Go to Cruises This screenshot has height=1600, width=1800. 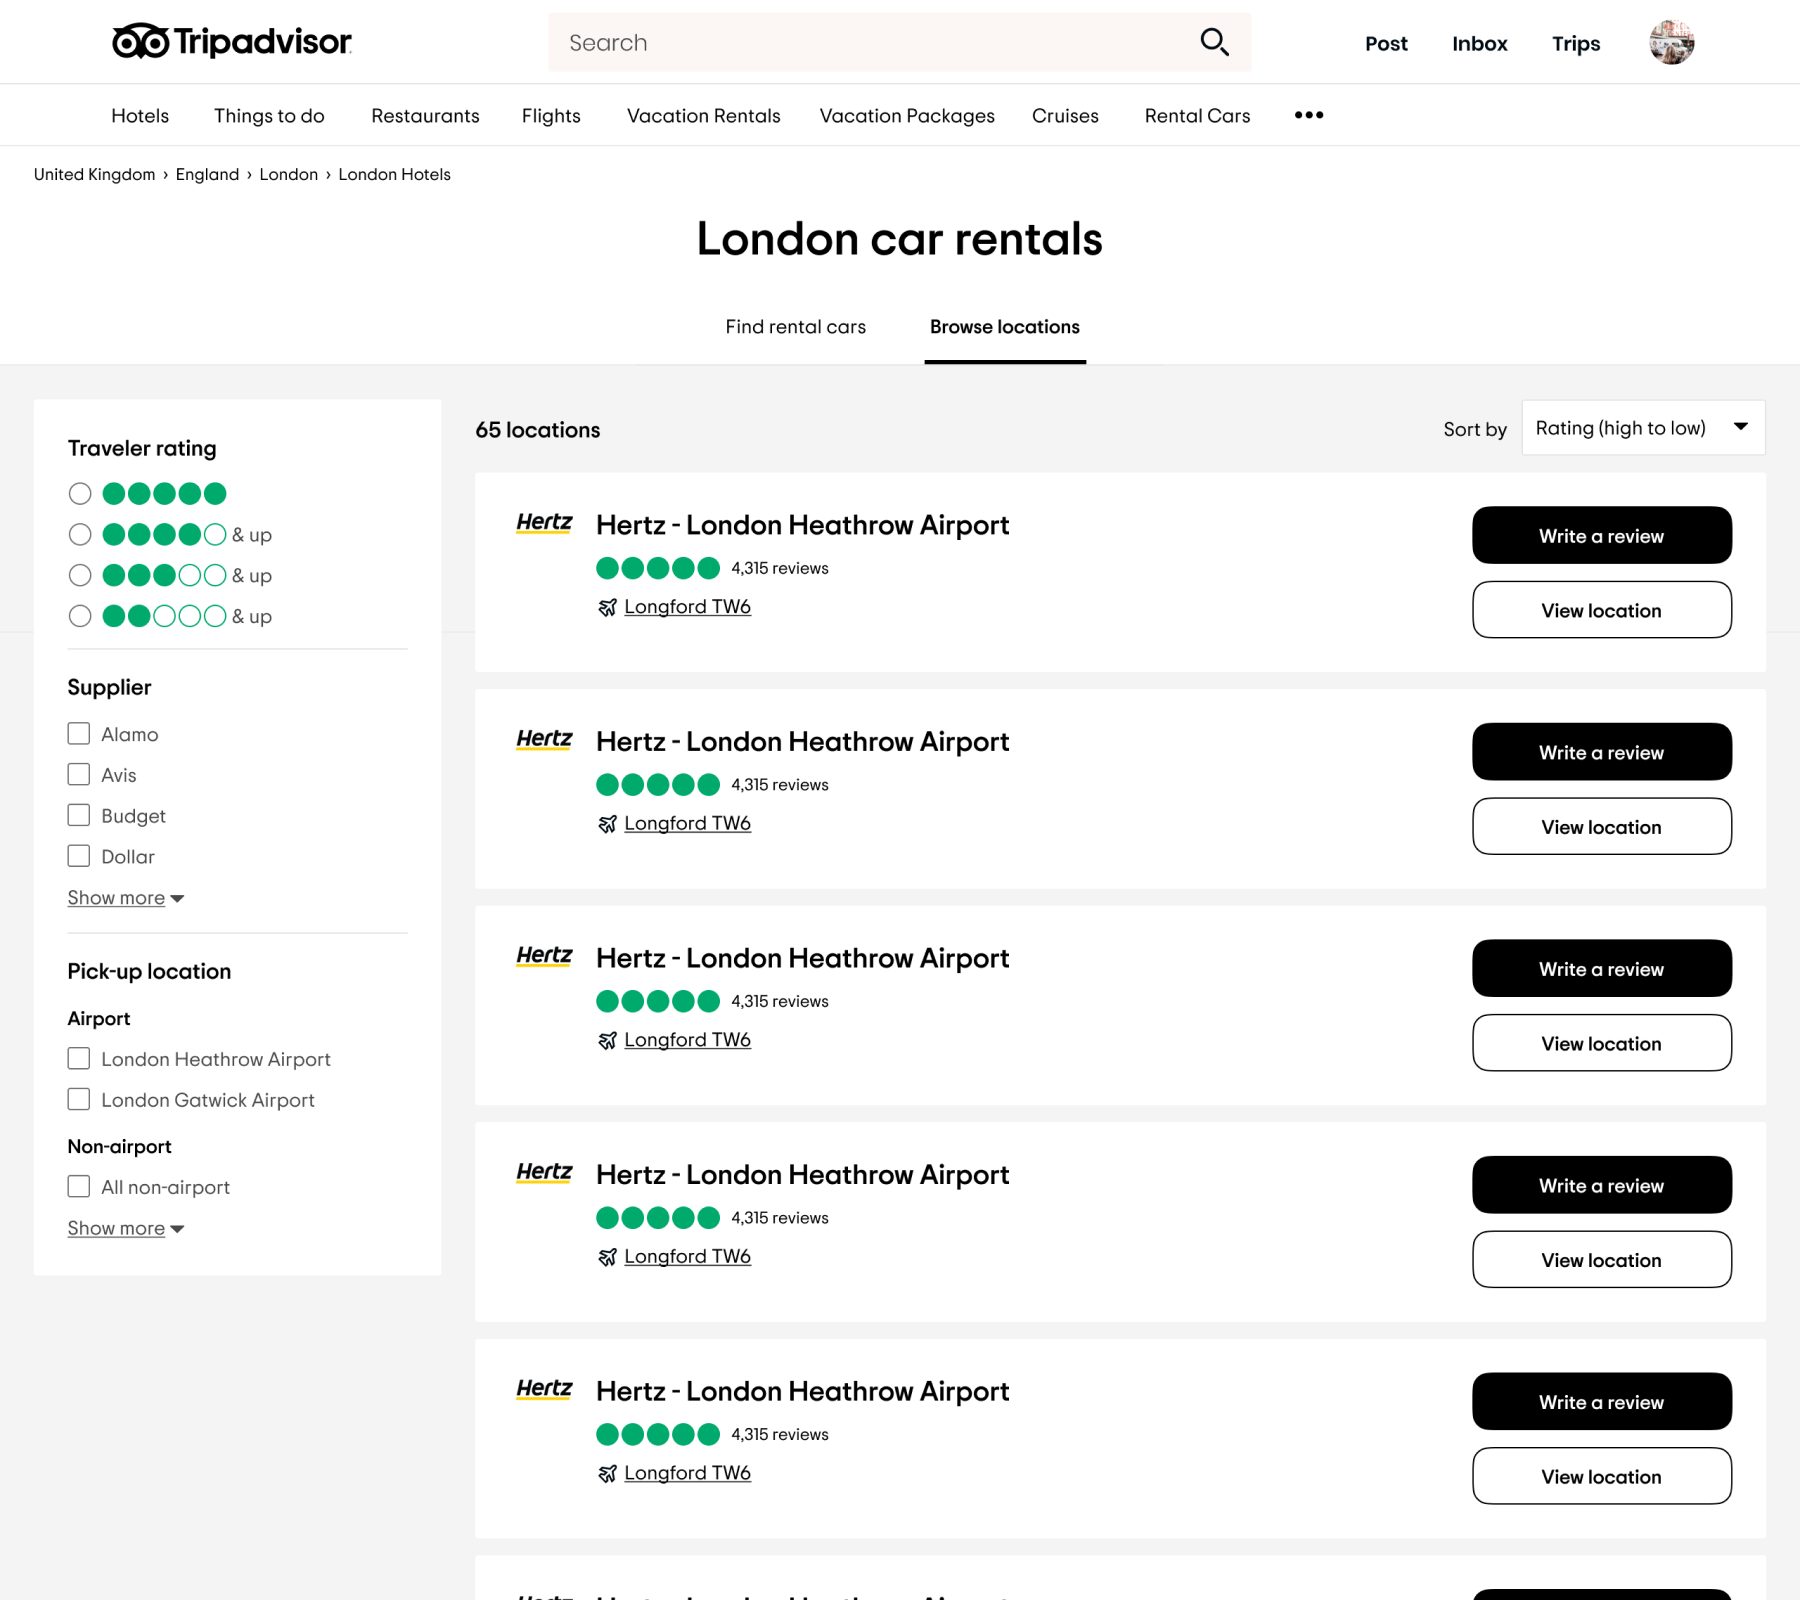(x=1065, y=116)
